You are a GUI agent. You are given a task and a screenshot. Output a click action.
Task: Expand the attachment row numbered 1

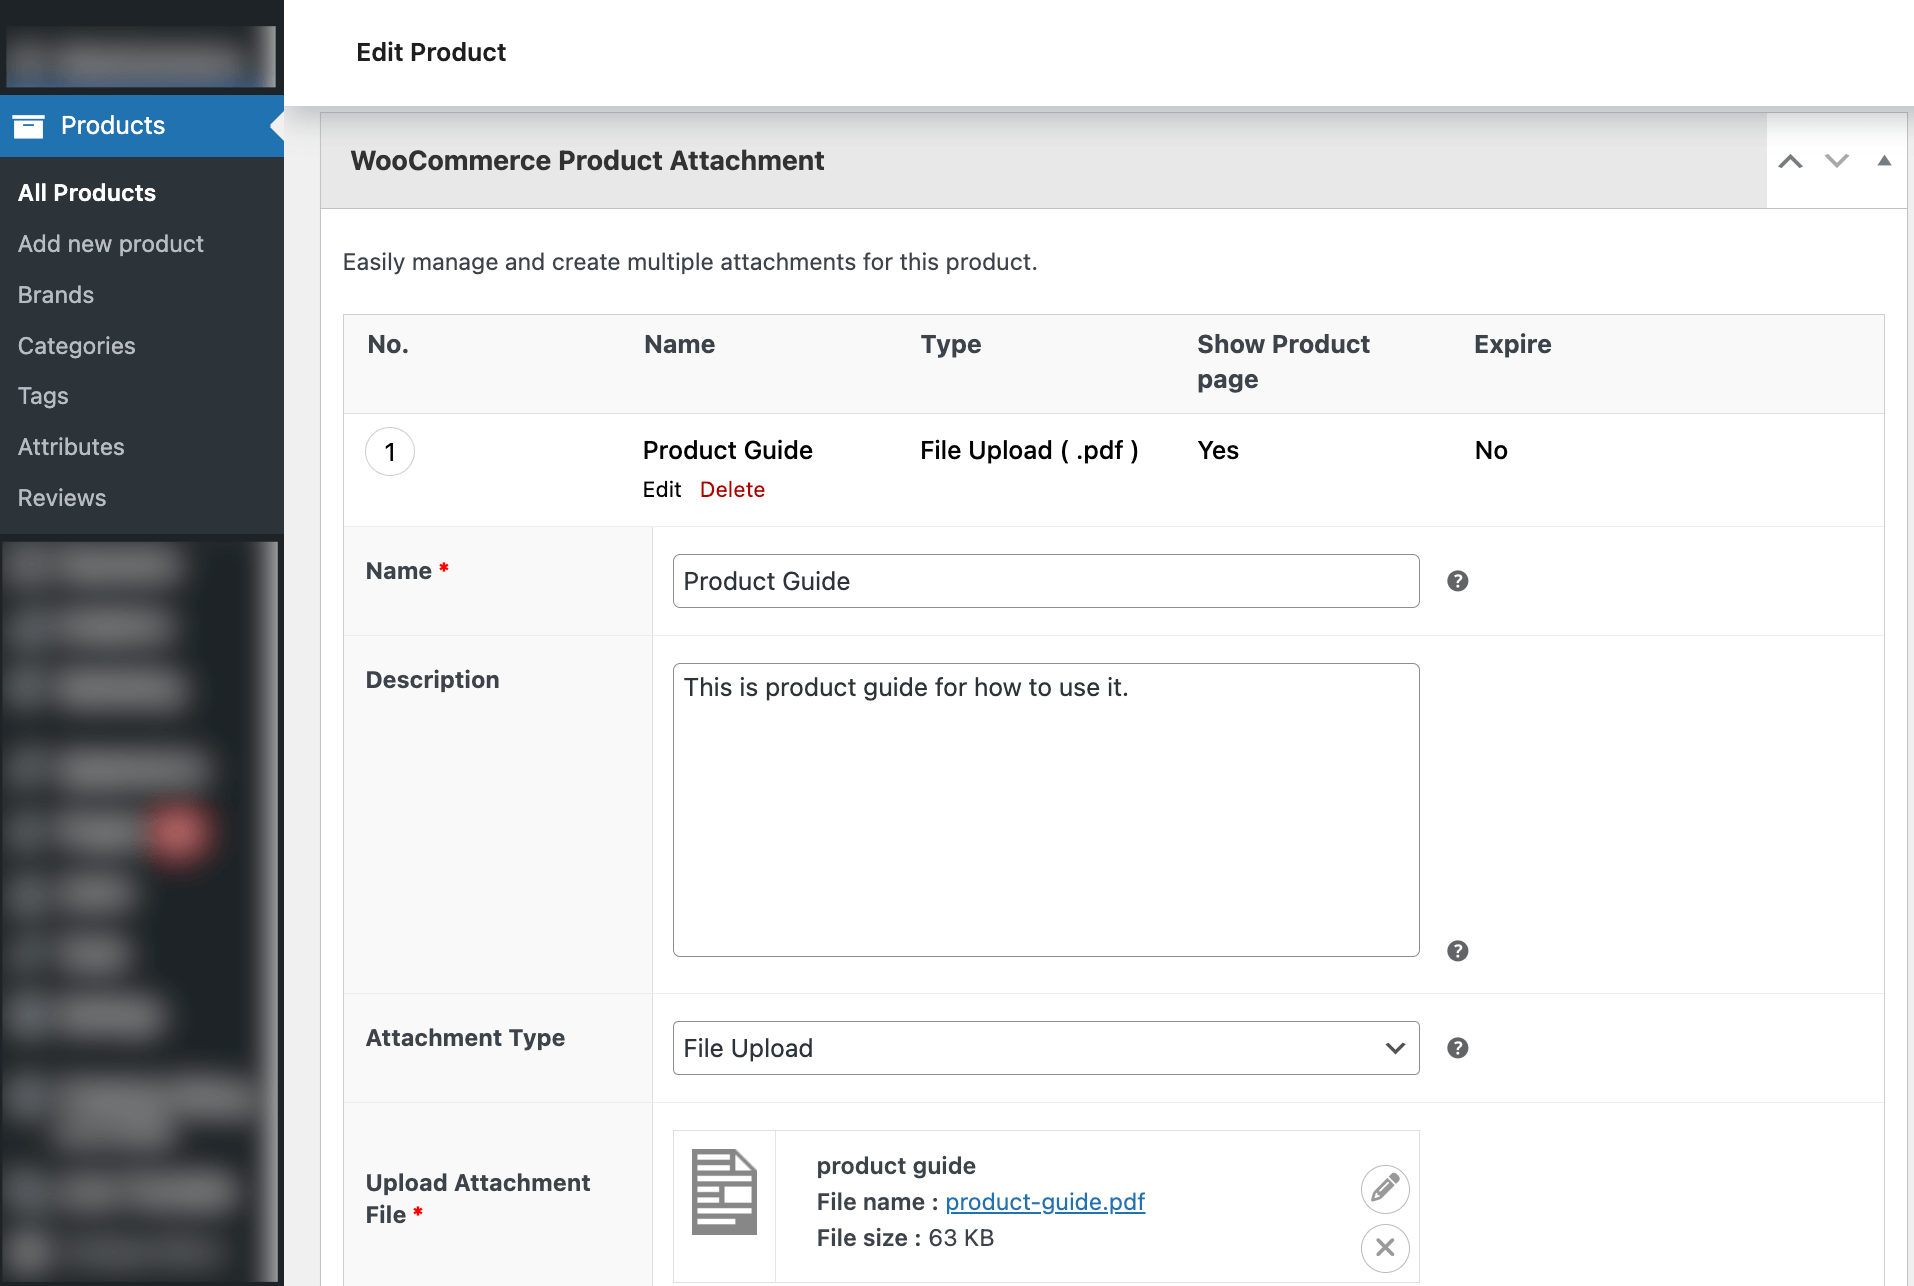[x=389, y=451]
